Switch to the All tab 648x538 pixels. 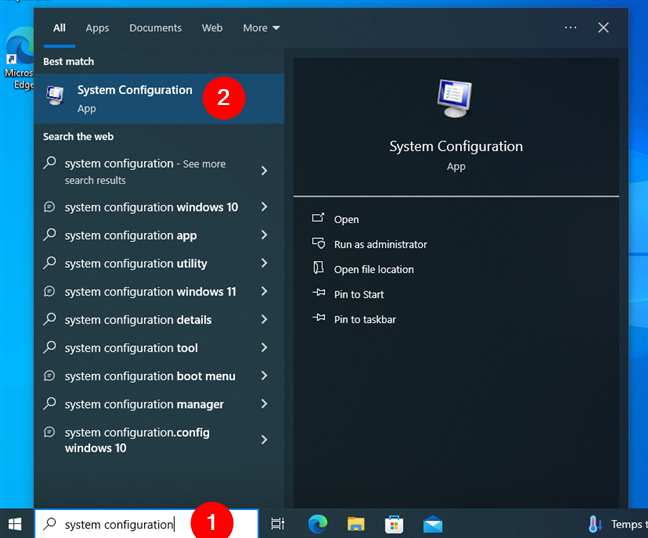(x=60, y=28)
